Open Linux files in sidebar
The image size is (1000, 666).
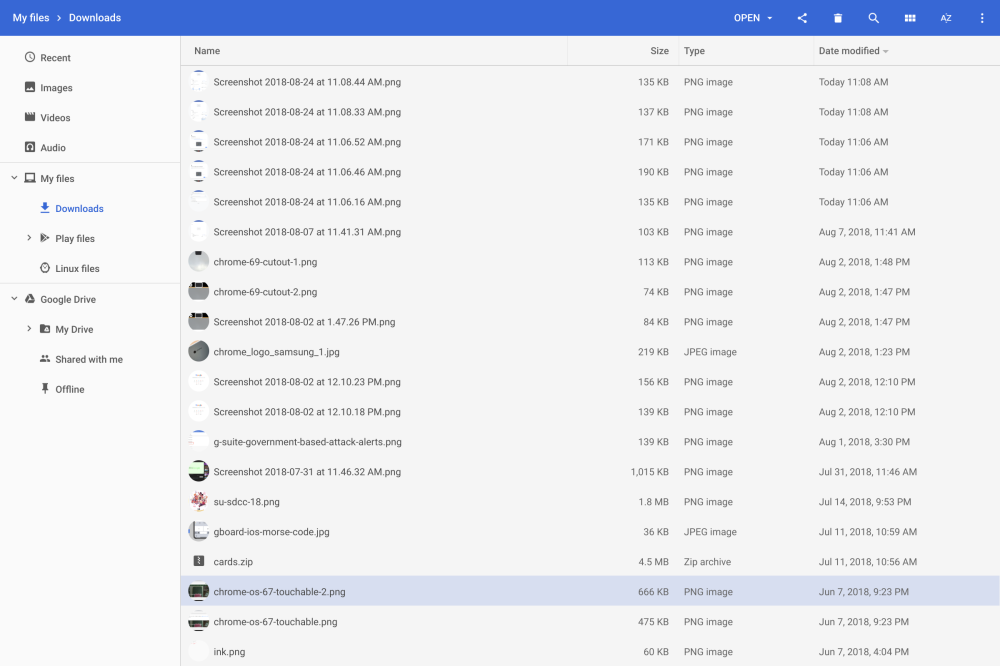click(x=77, y=269)
